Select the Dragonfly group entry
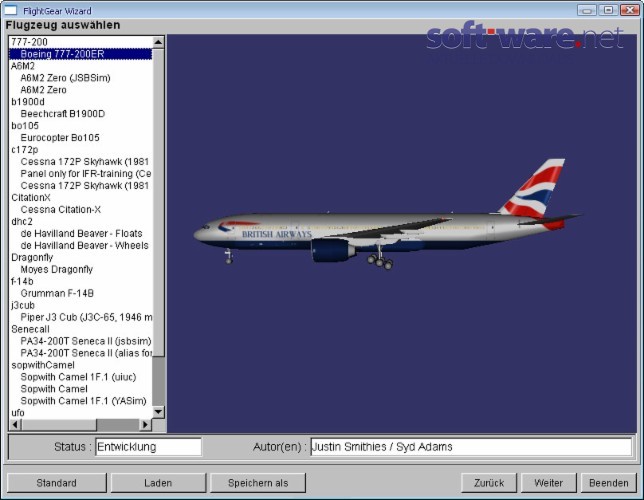 tap(80, 257)
